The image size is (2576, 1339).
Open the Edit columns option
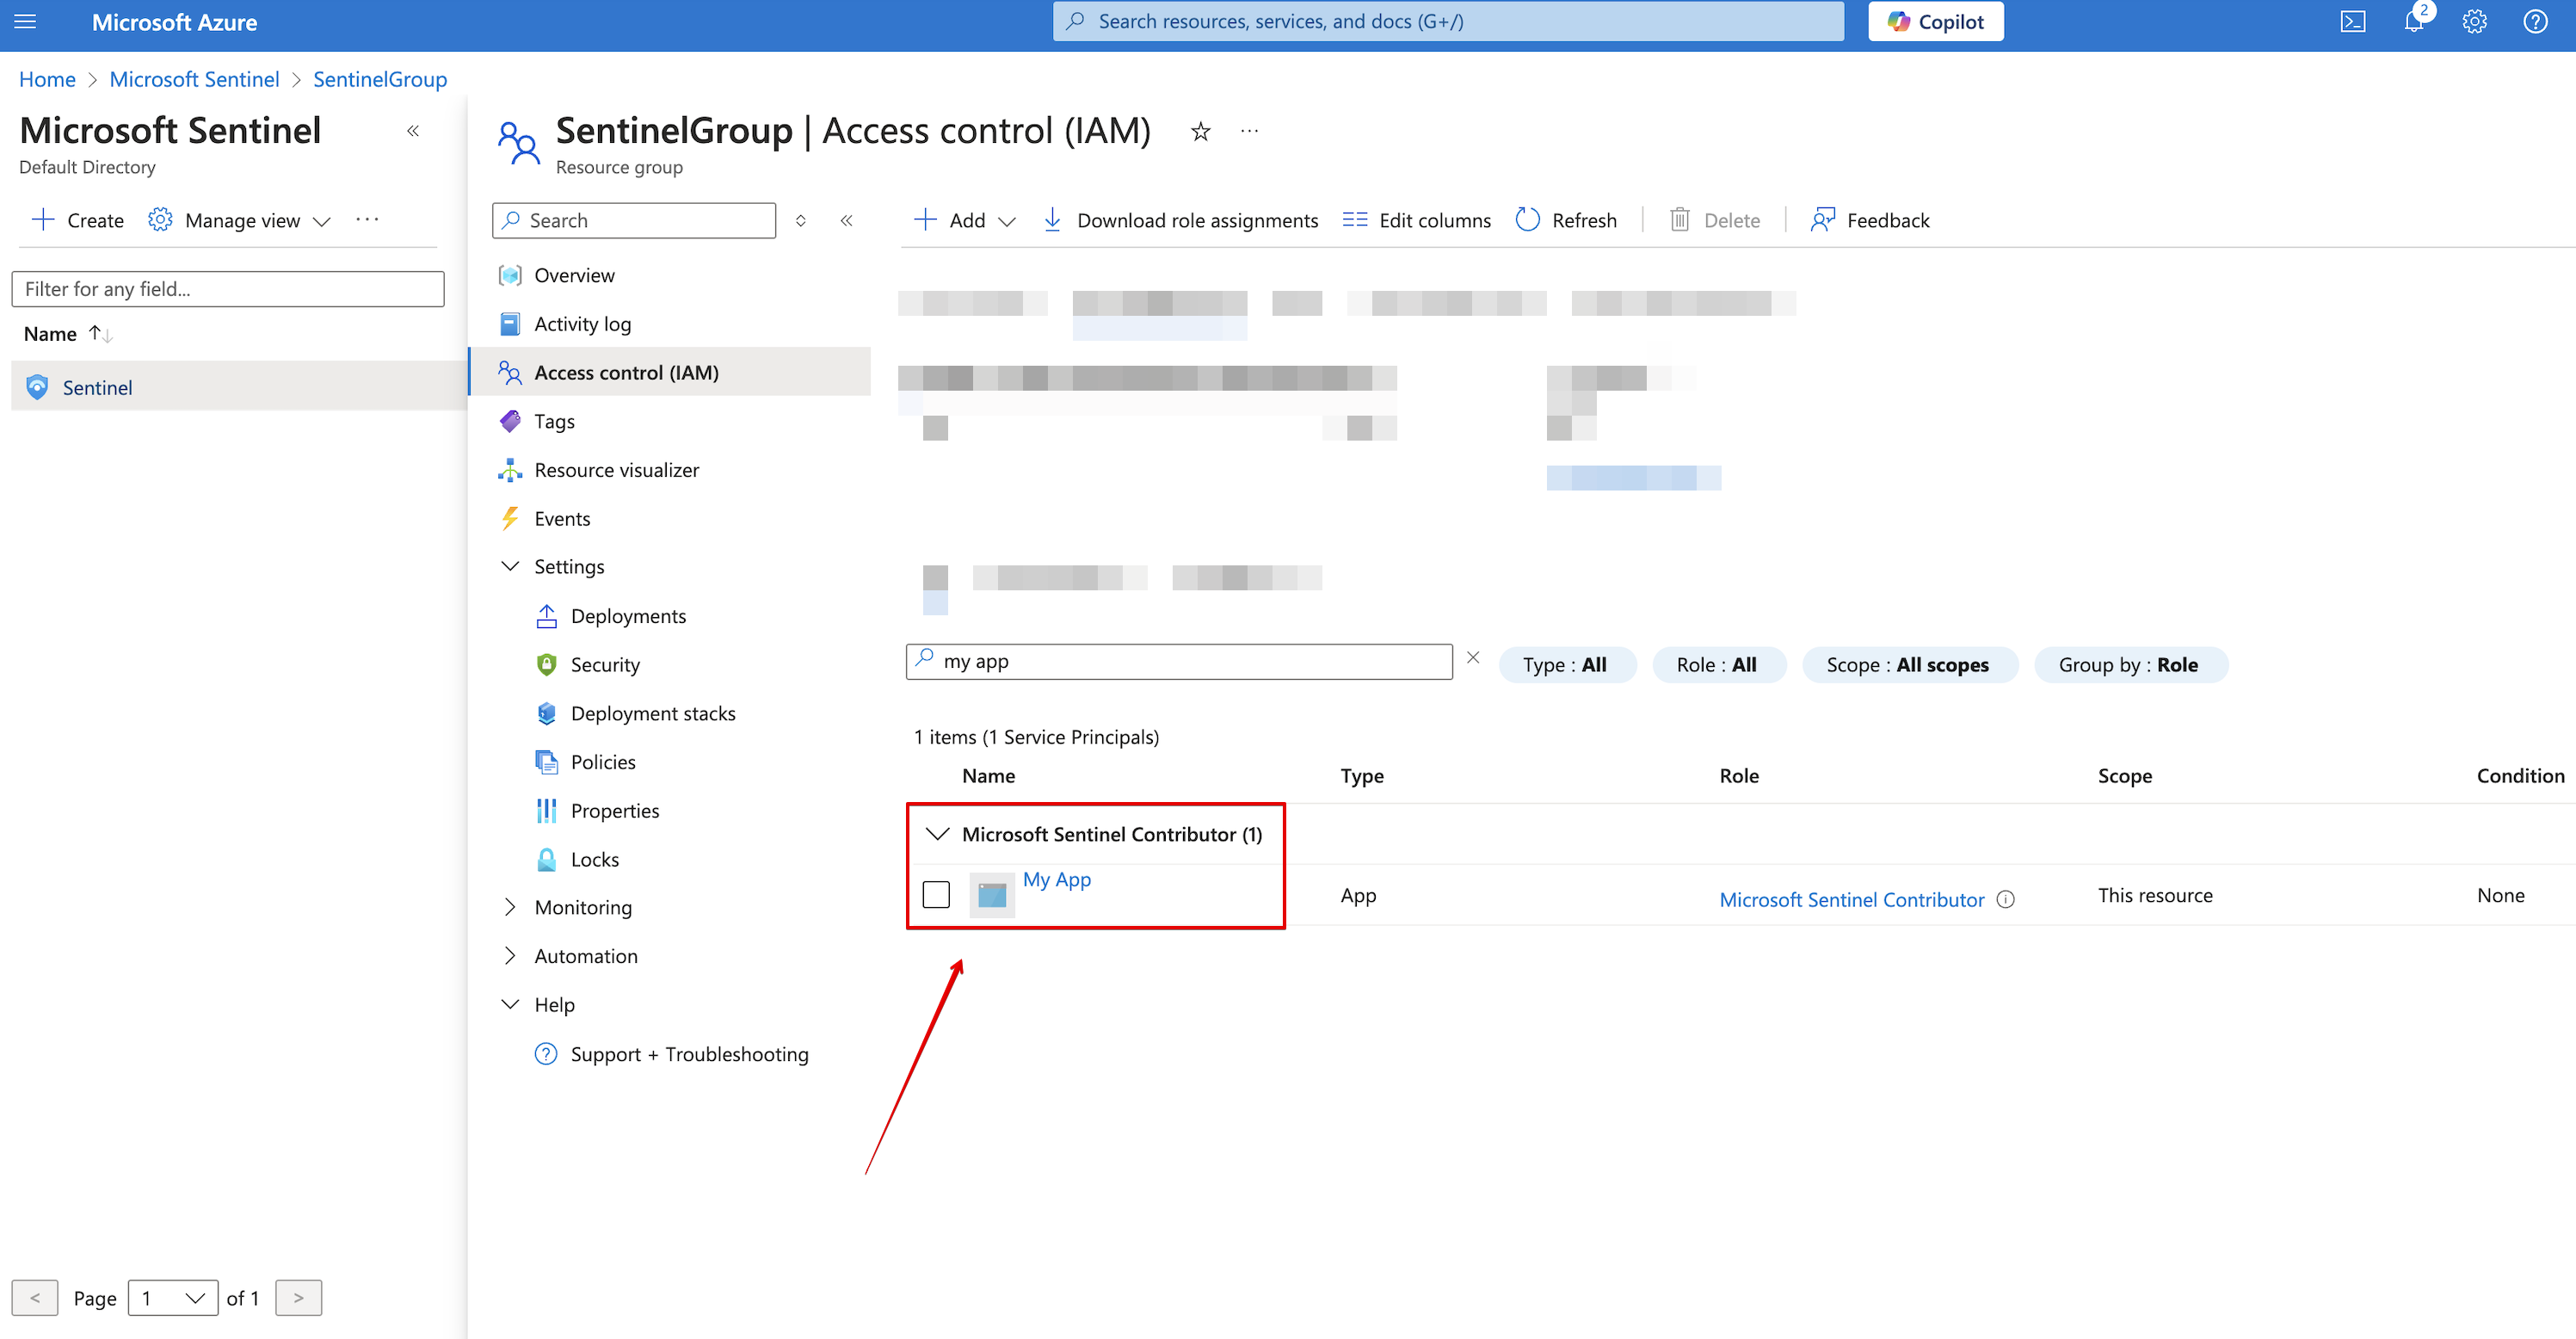click(1416, 220)
